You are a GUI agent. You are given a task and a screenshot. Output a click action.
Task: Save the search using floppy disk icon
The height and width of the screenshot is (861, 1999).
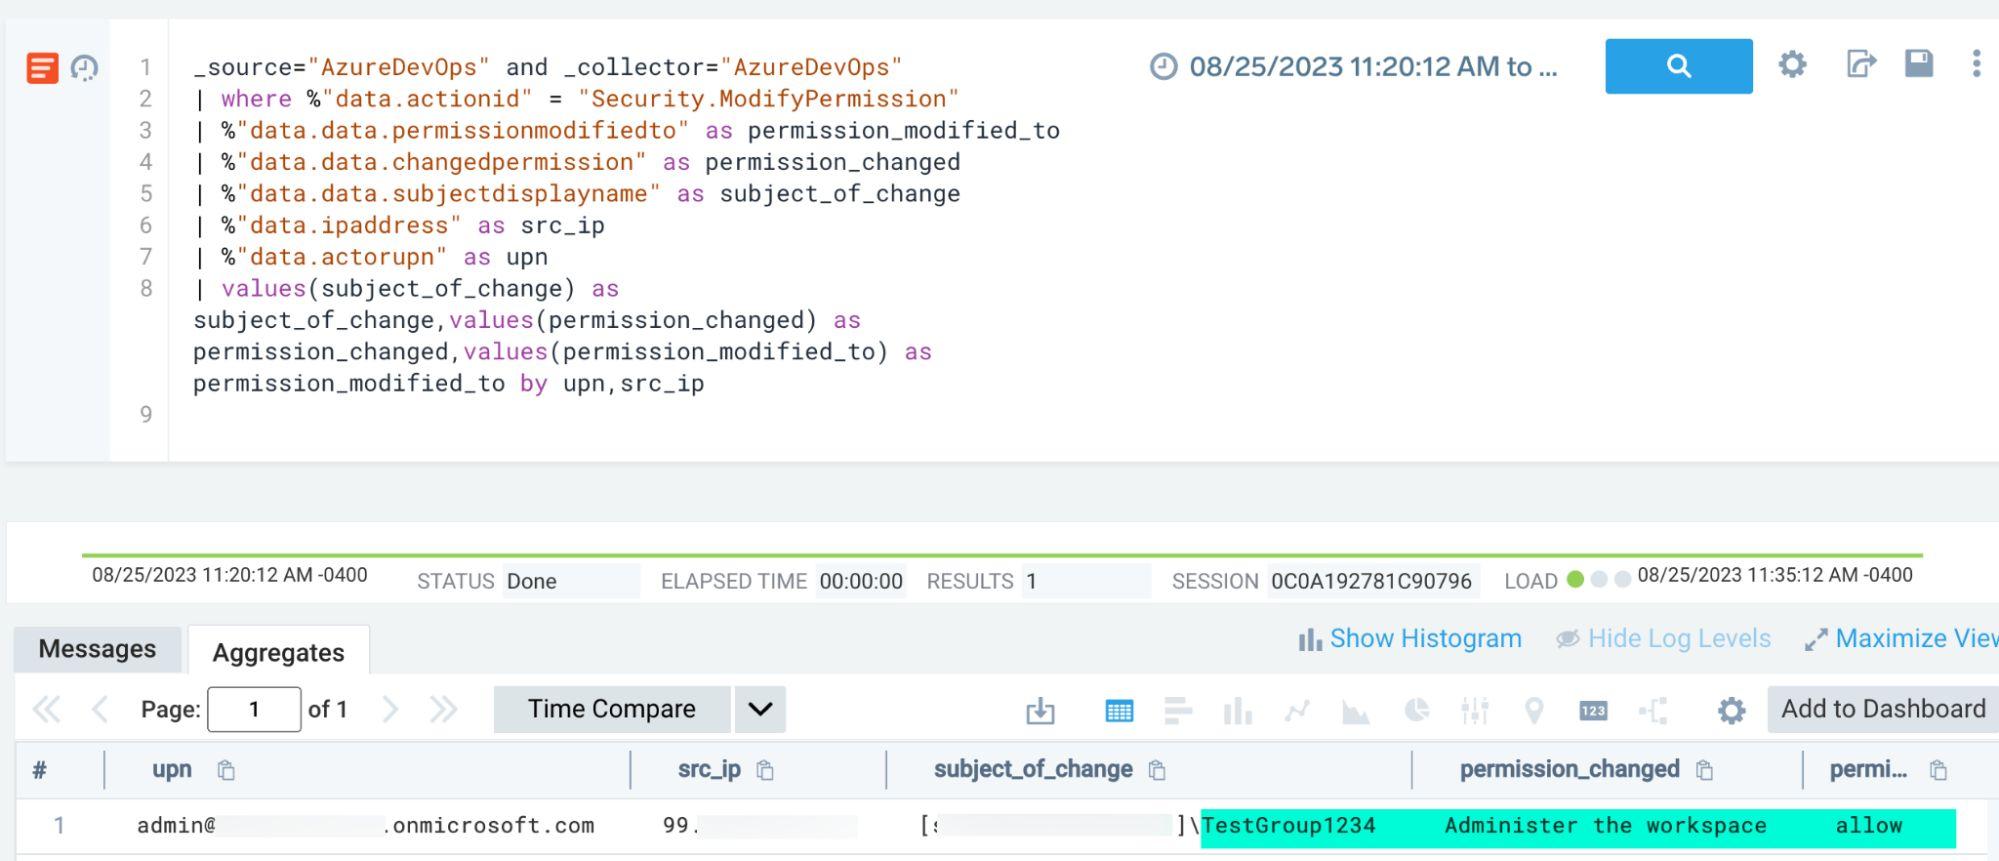tap(1918, 64)
